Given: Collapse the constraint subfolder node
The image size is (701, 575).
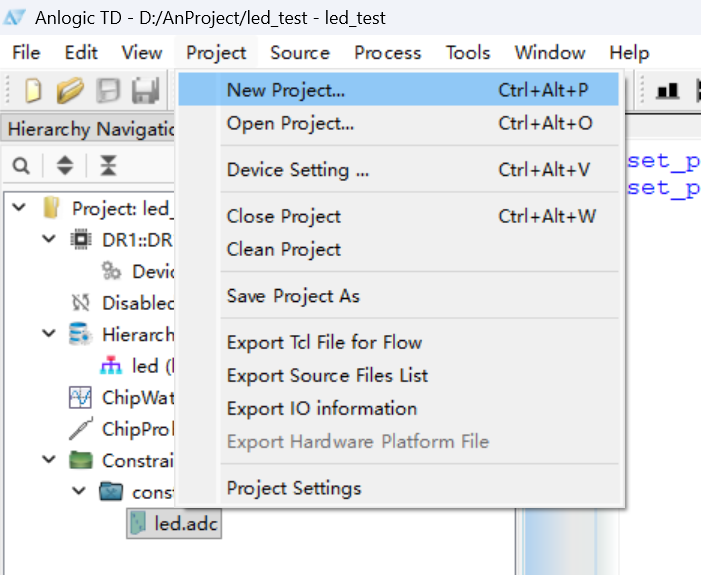Looking at the screenshot, I should point(79,491).
